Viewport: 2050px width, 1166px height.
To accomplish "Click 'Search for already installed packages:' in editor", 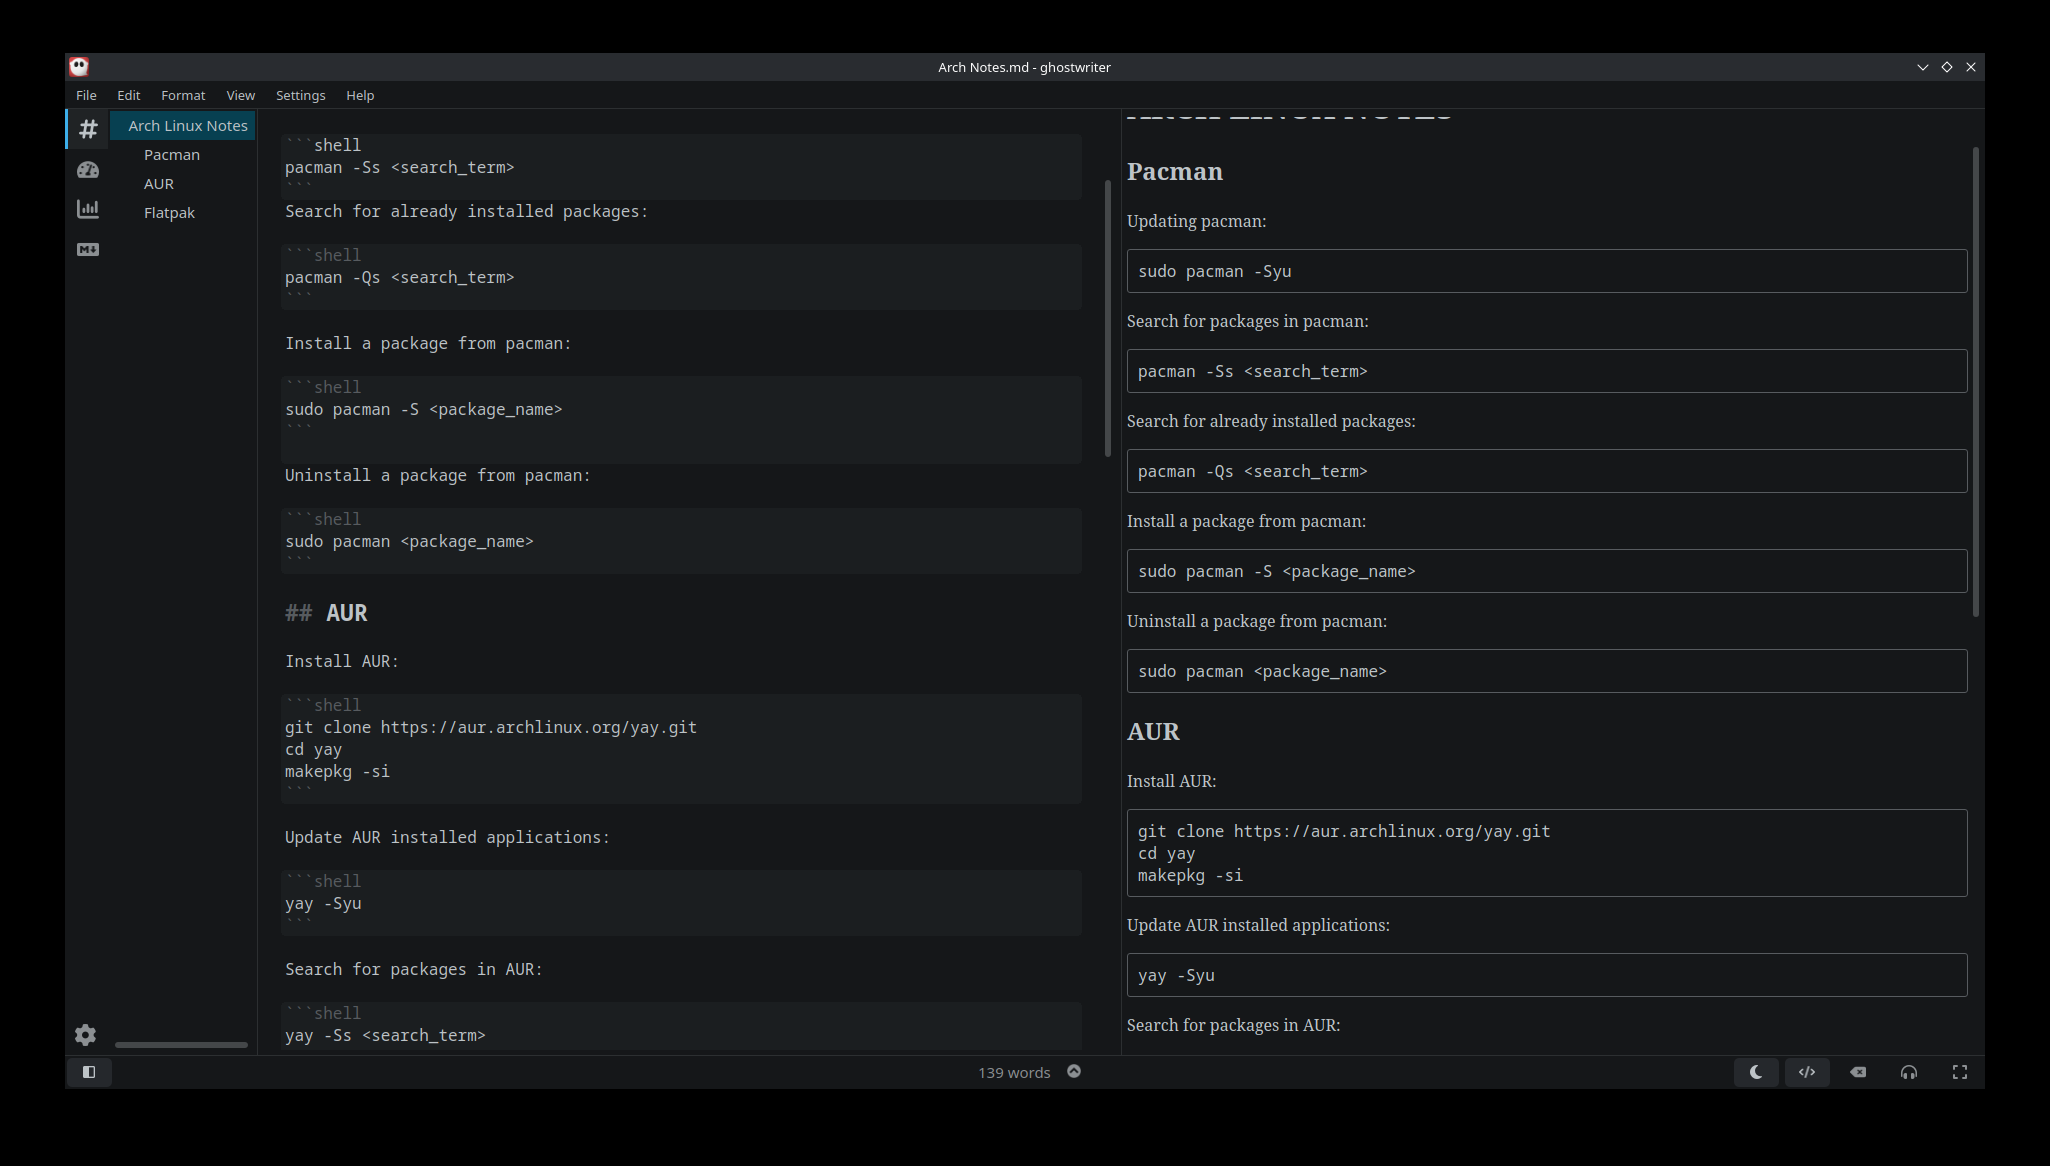I will [x=466, y=211].
